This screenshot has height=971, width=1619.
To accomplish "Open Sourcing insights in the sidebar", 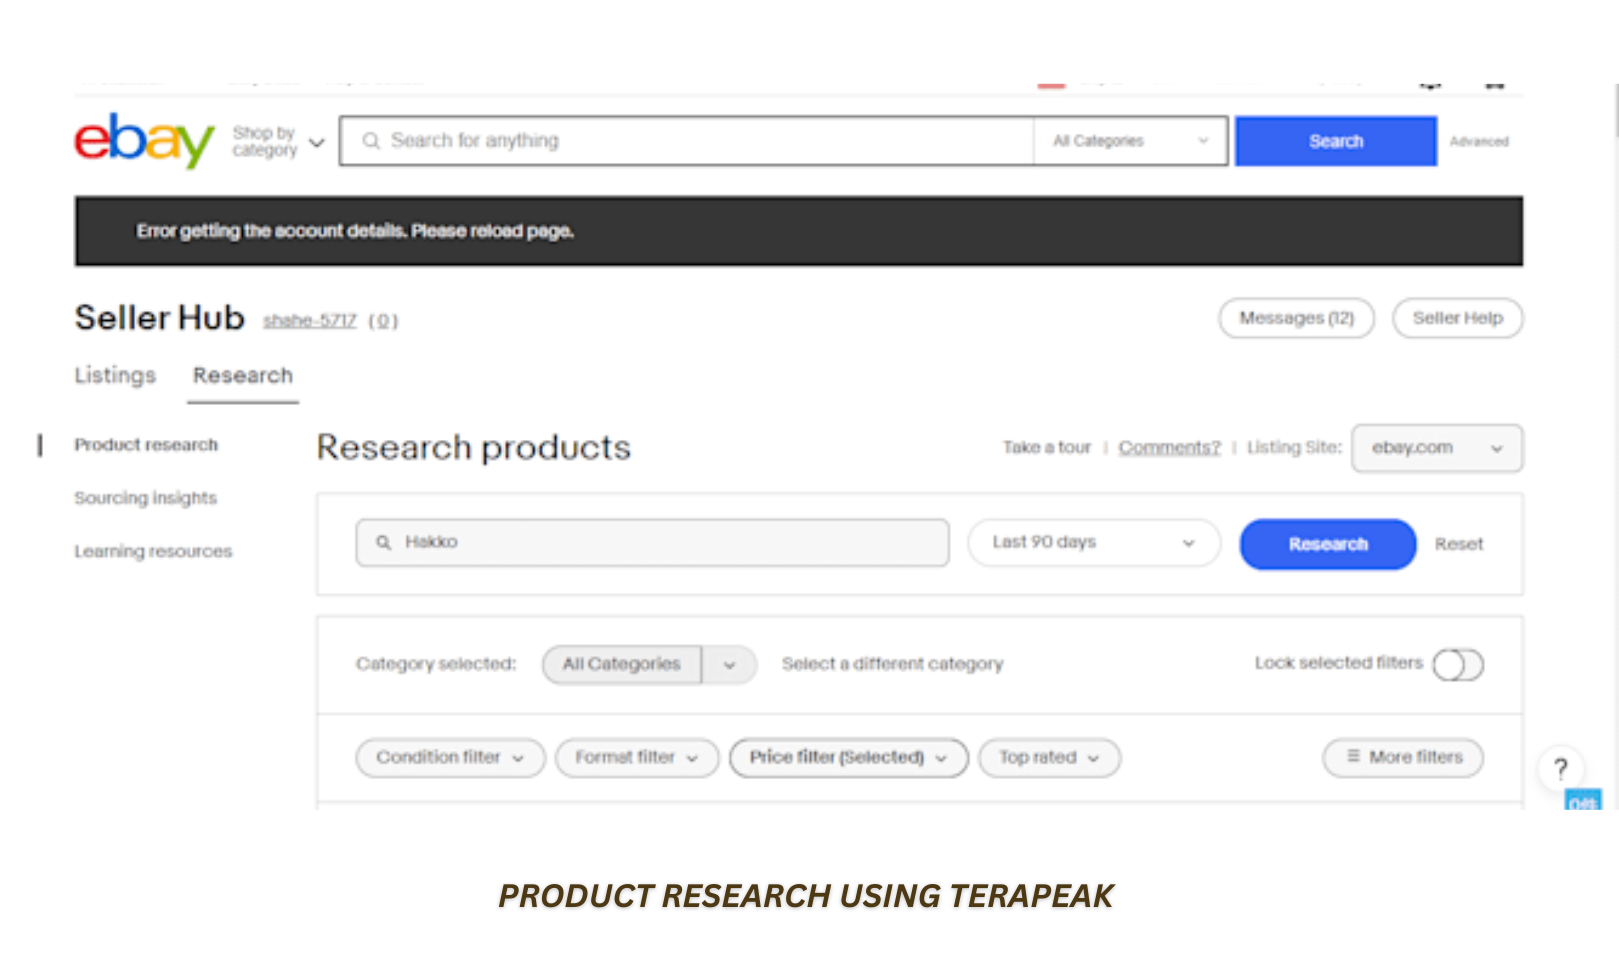I will coord(145,498).
